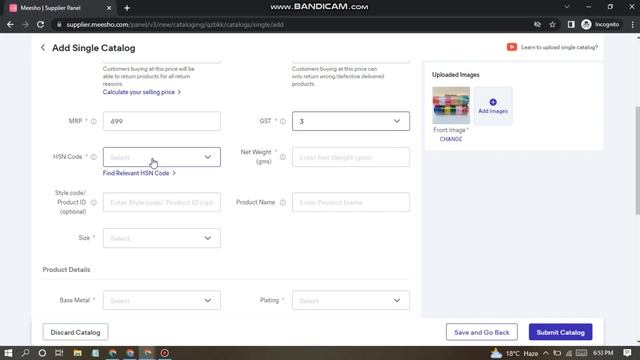Click Calculate your selling price link
Image resolution: width=640 pixels, height=360 pixels.
point(142,92)
